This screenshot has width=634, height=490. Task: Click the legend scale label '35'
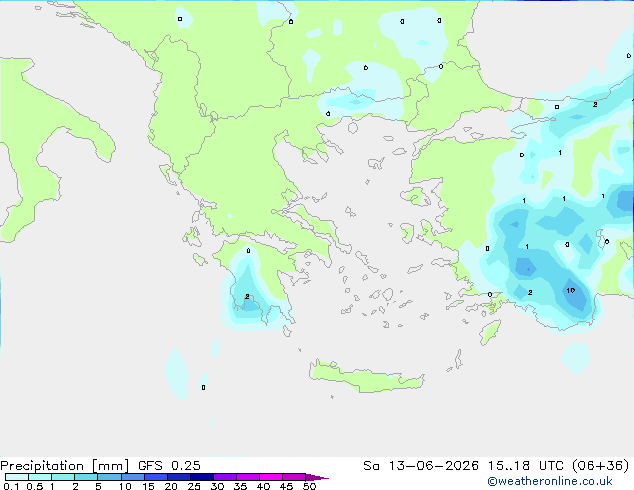point(240,486)
